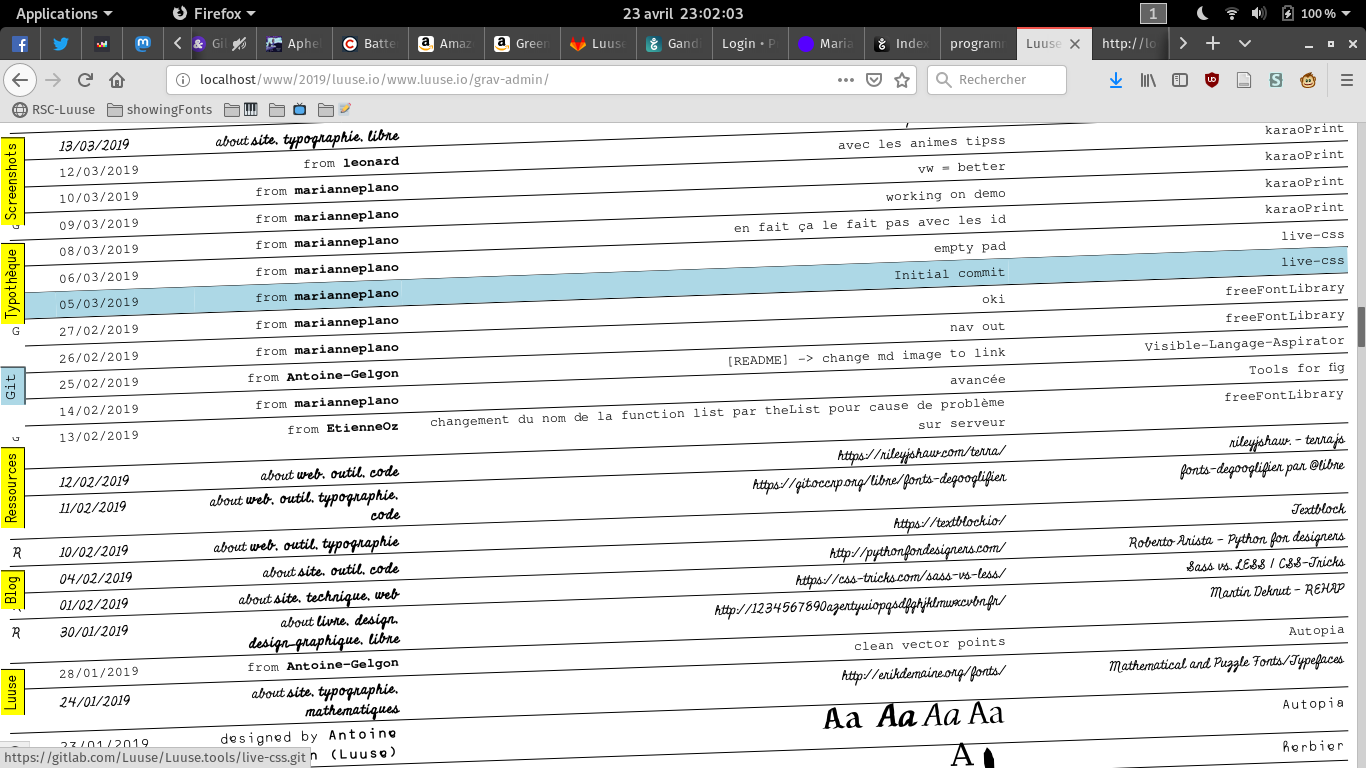Screen dimensions: 1366x768
Task: Switch to the Login tab
Action: click(749, 43)
